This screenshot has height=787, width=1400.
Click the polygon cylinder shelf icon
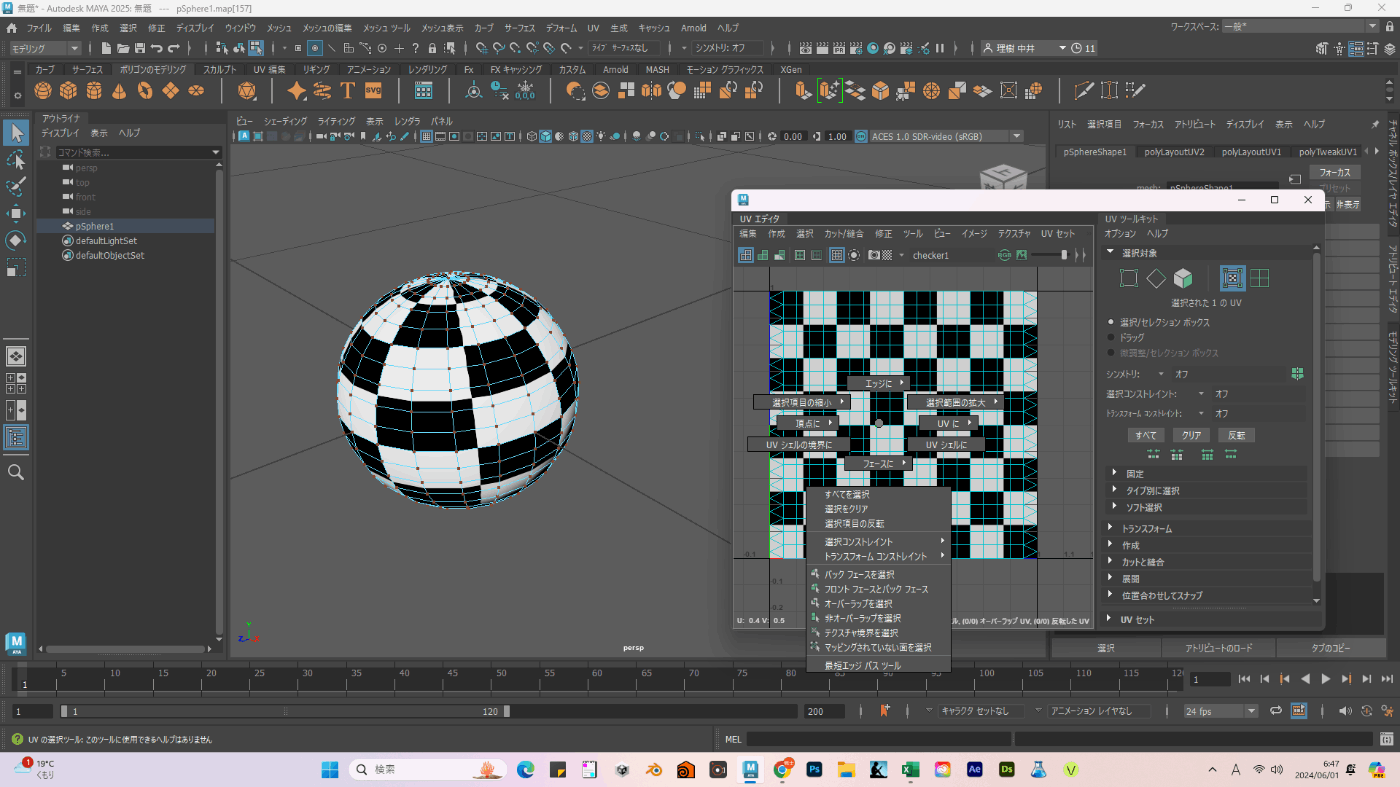click(x=94, y=91)
